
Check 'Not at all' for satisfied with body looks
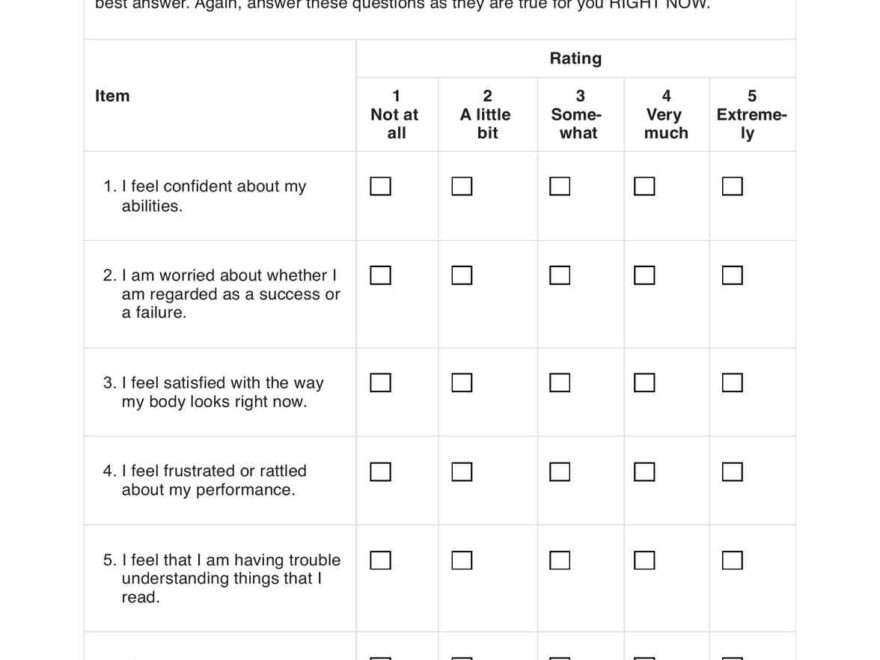pos(380,383)
